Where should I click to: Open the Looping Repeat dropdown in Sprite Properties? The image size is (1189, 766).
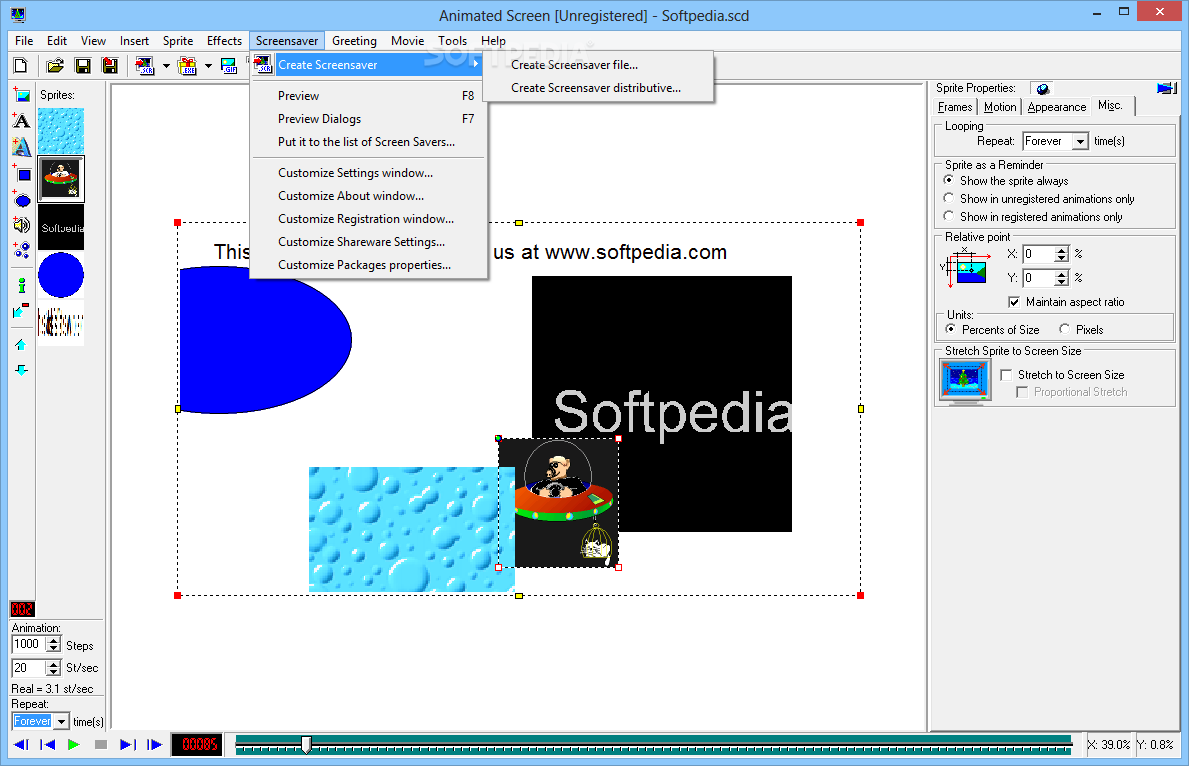pos(1080,141)
